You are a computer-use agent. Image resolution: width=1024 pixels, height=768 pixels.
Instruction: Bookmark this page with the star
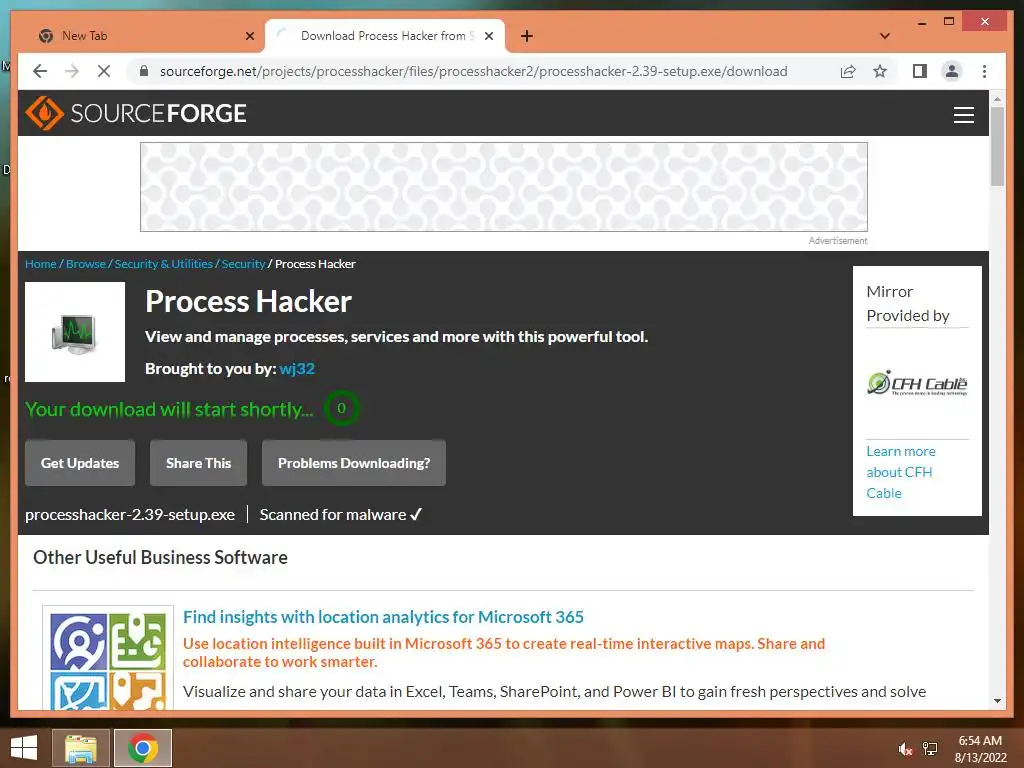coord(880,71)
